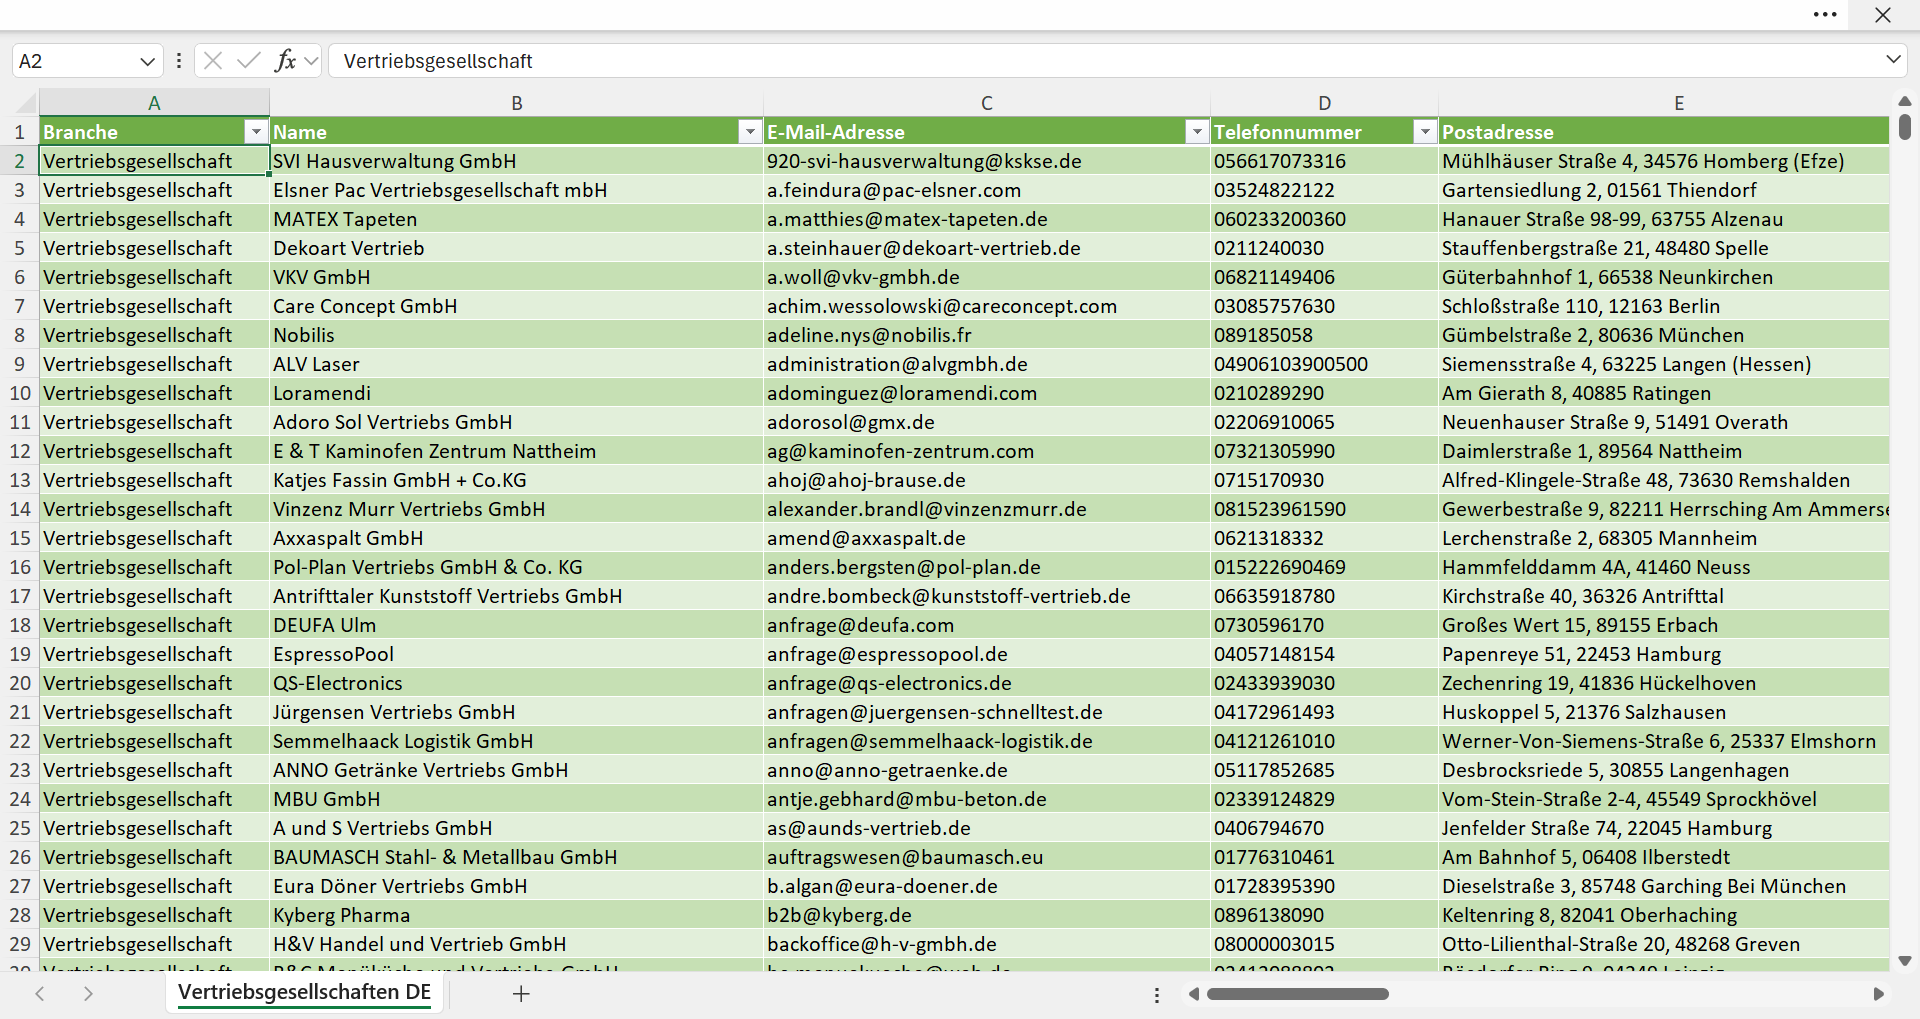Screen dimensions: 1920x1019
Task: Cancel formula entry with the X icon
Action: pos(213,61)
